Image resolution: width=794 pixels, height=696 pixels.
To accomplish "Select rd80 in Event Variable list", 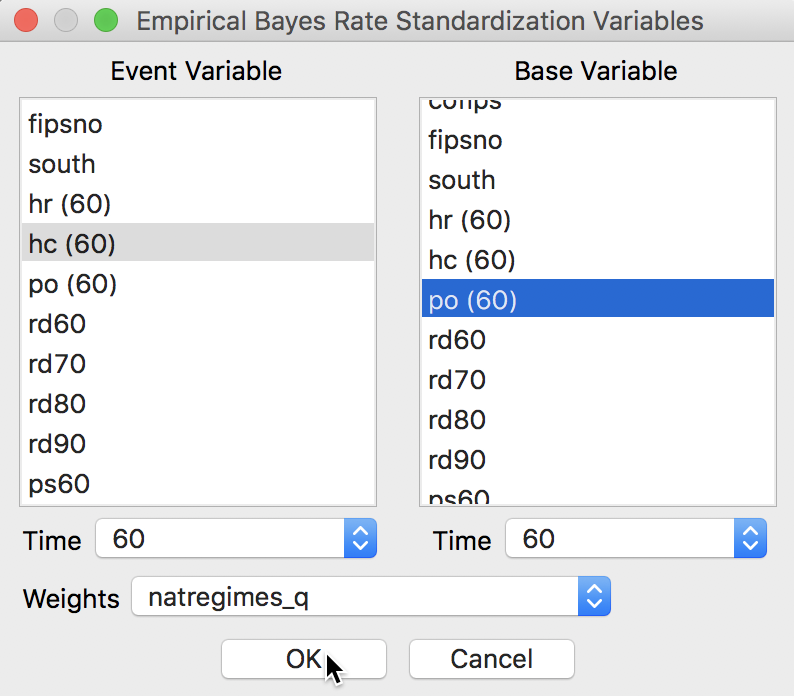I will click(x=198, y=404).
